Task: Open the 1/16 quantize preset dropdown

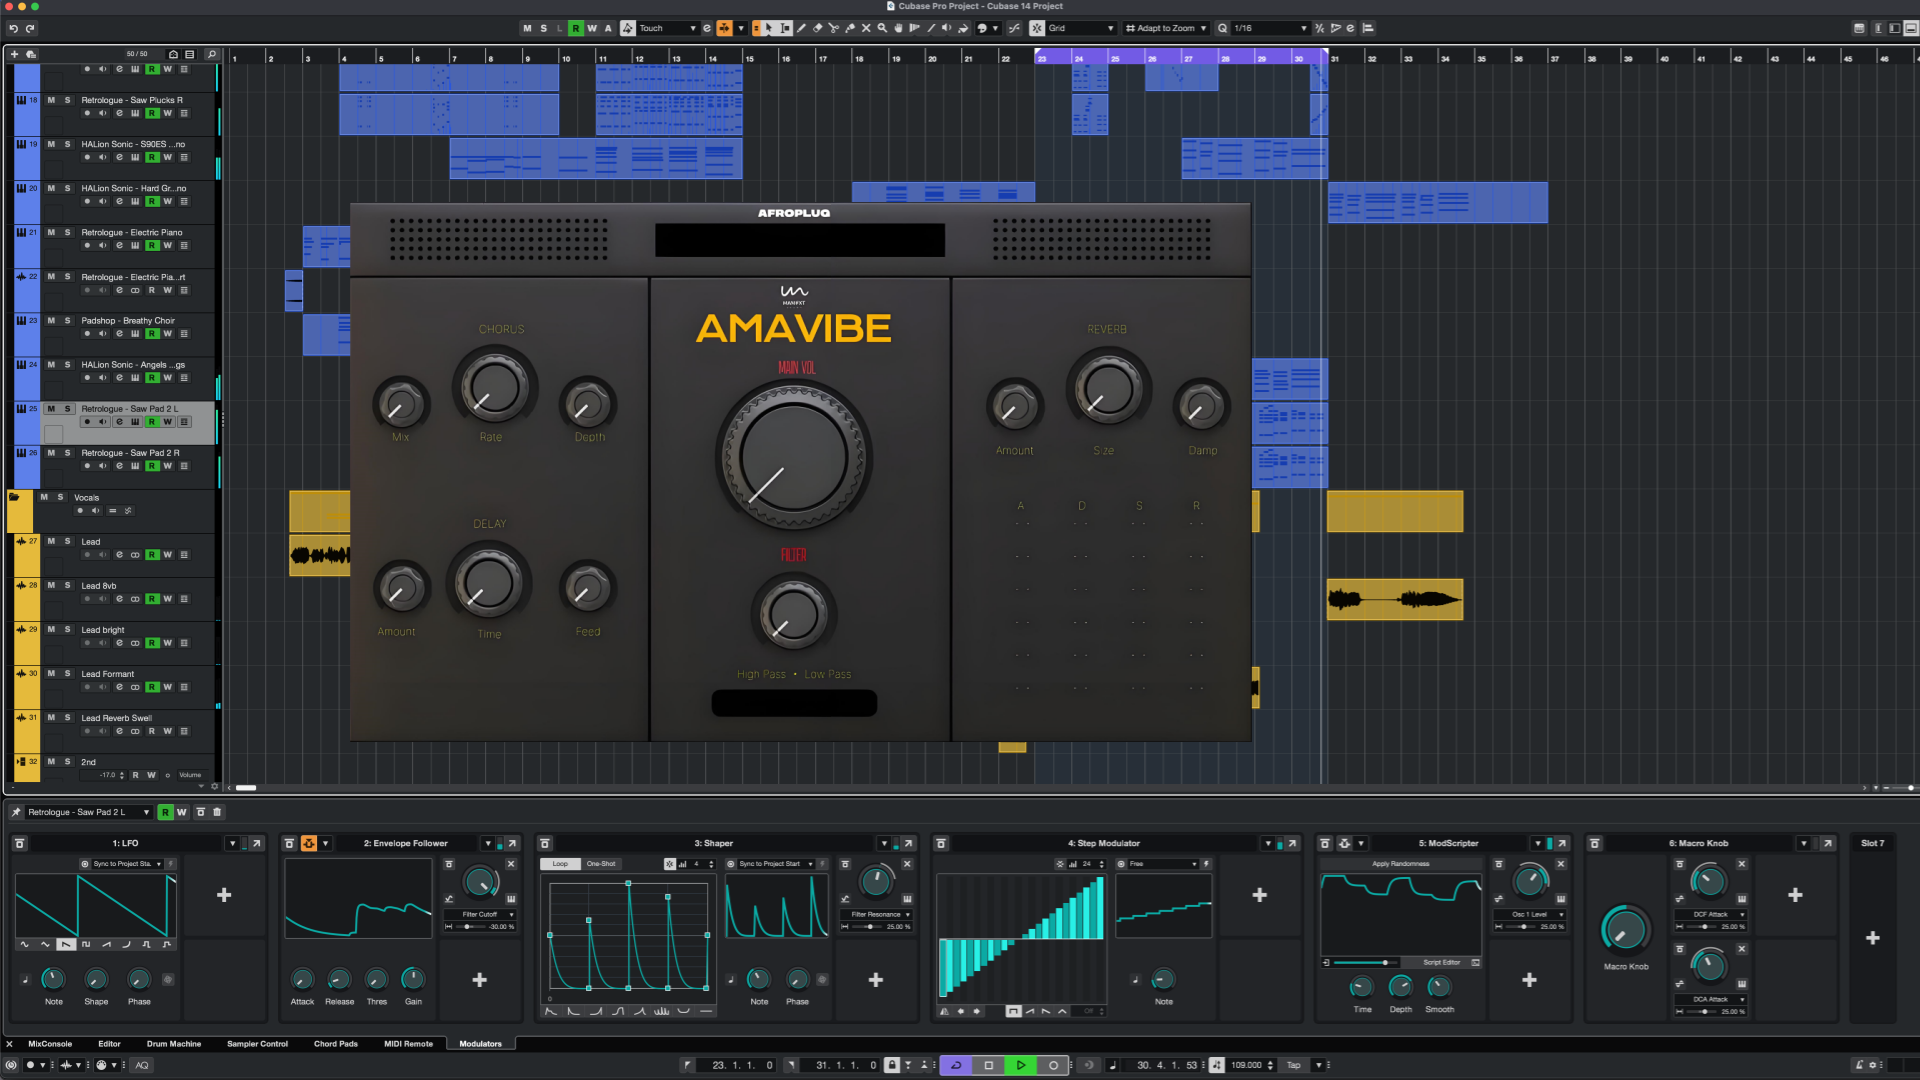Action: [1270, 28]
